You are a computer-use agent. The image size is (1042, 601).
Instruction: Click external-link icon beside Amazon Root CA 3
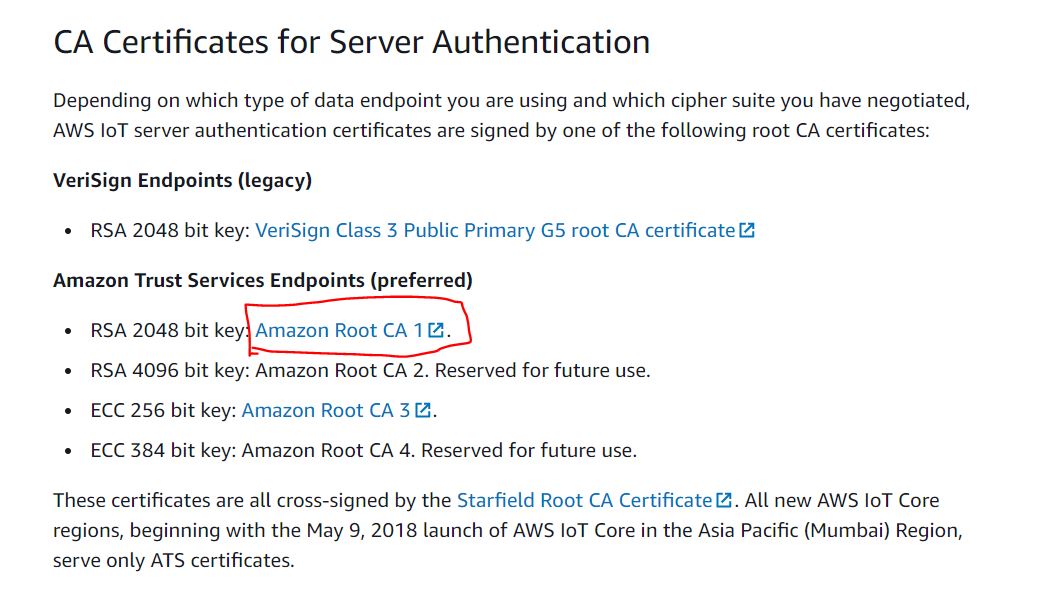point(423,411)
